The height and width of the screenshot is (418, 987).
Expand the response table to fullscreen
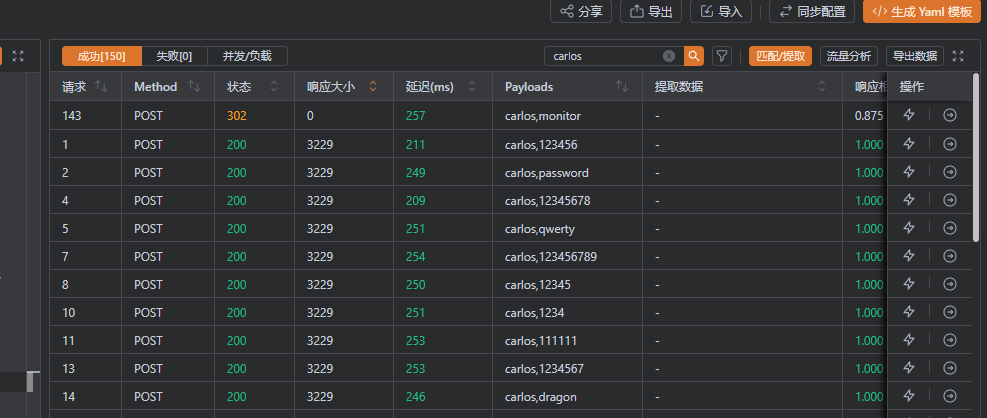click(959, 56)
